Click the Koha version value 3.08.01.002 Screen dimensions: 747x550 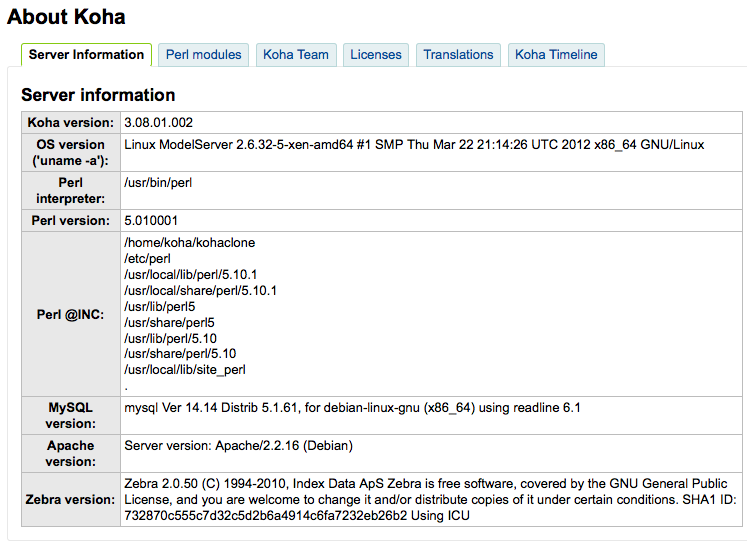[x=159, y=123]
